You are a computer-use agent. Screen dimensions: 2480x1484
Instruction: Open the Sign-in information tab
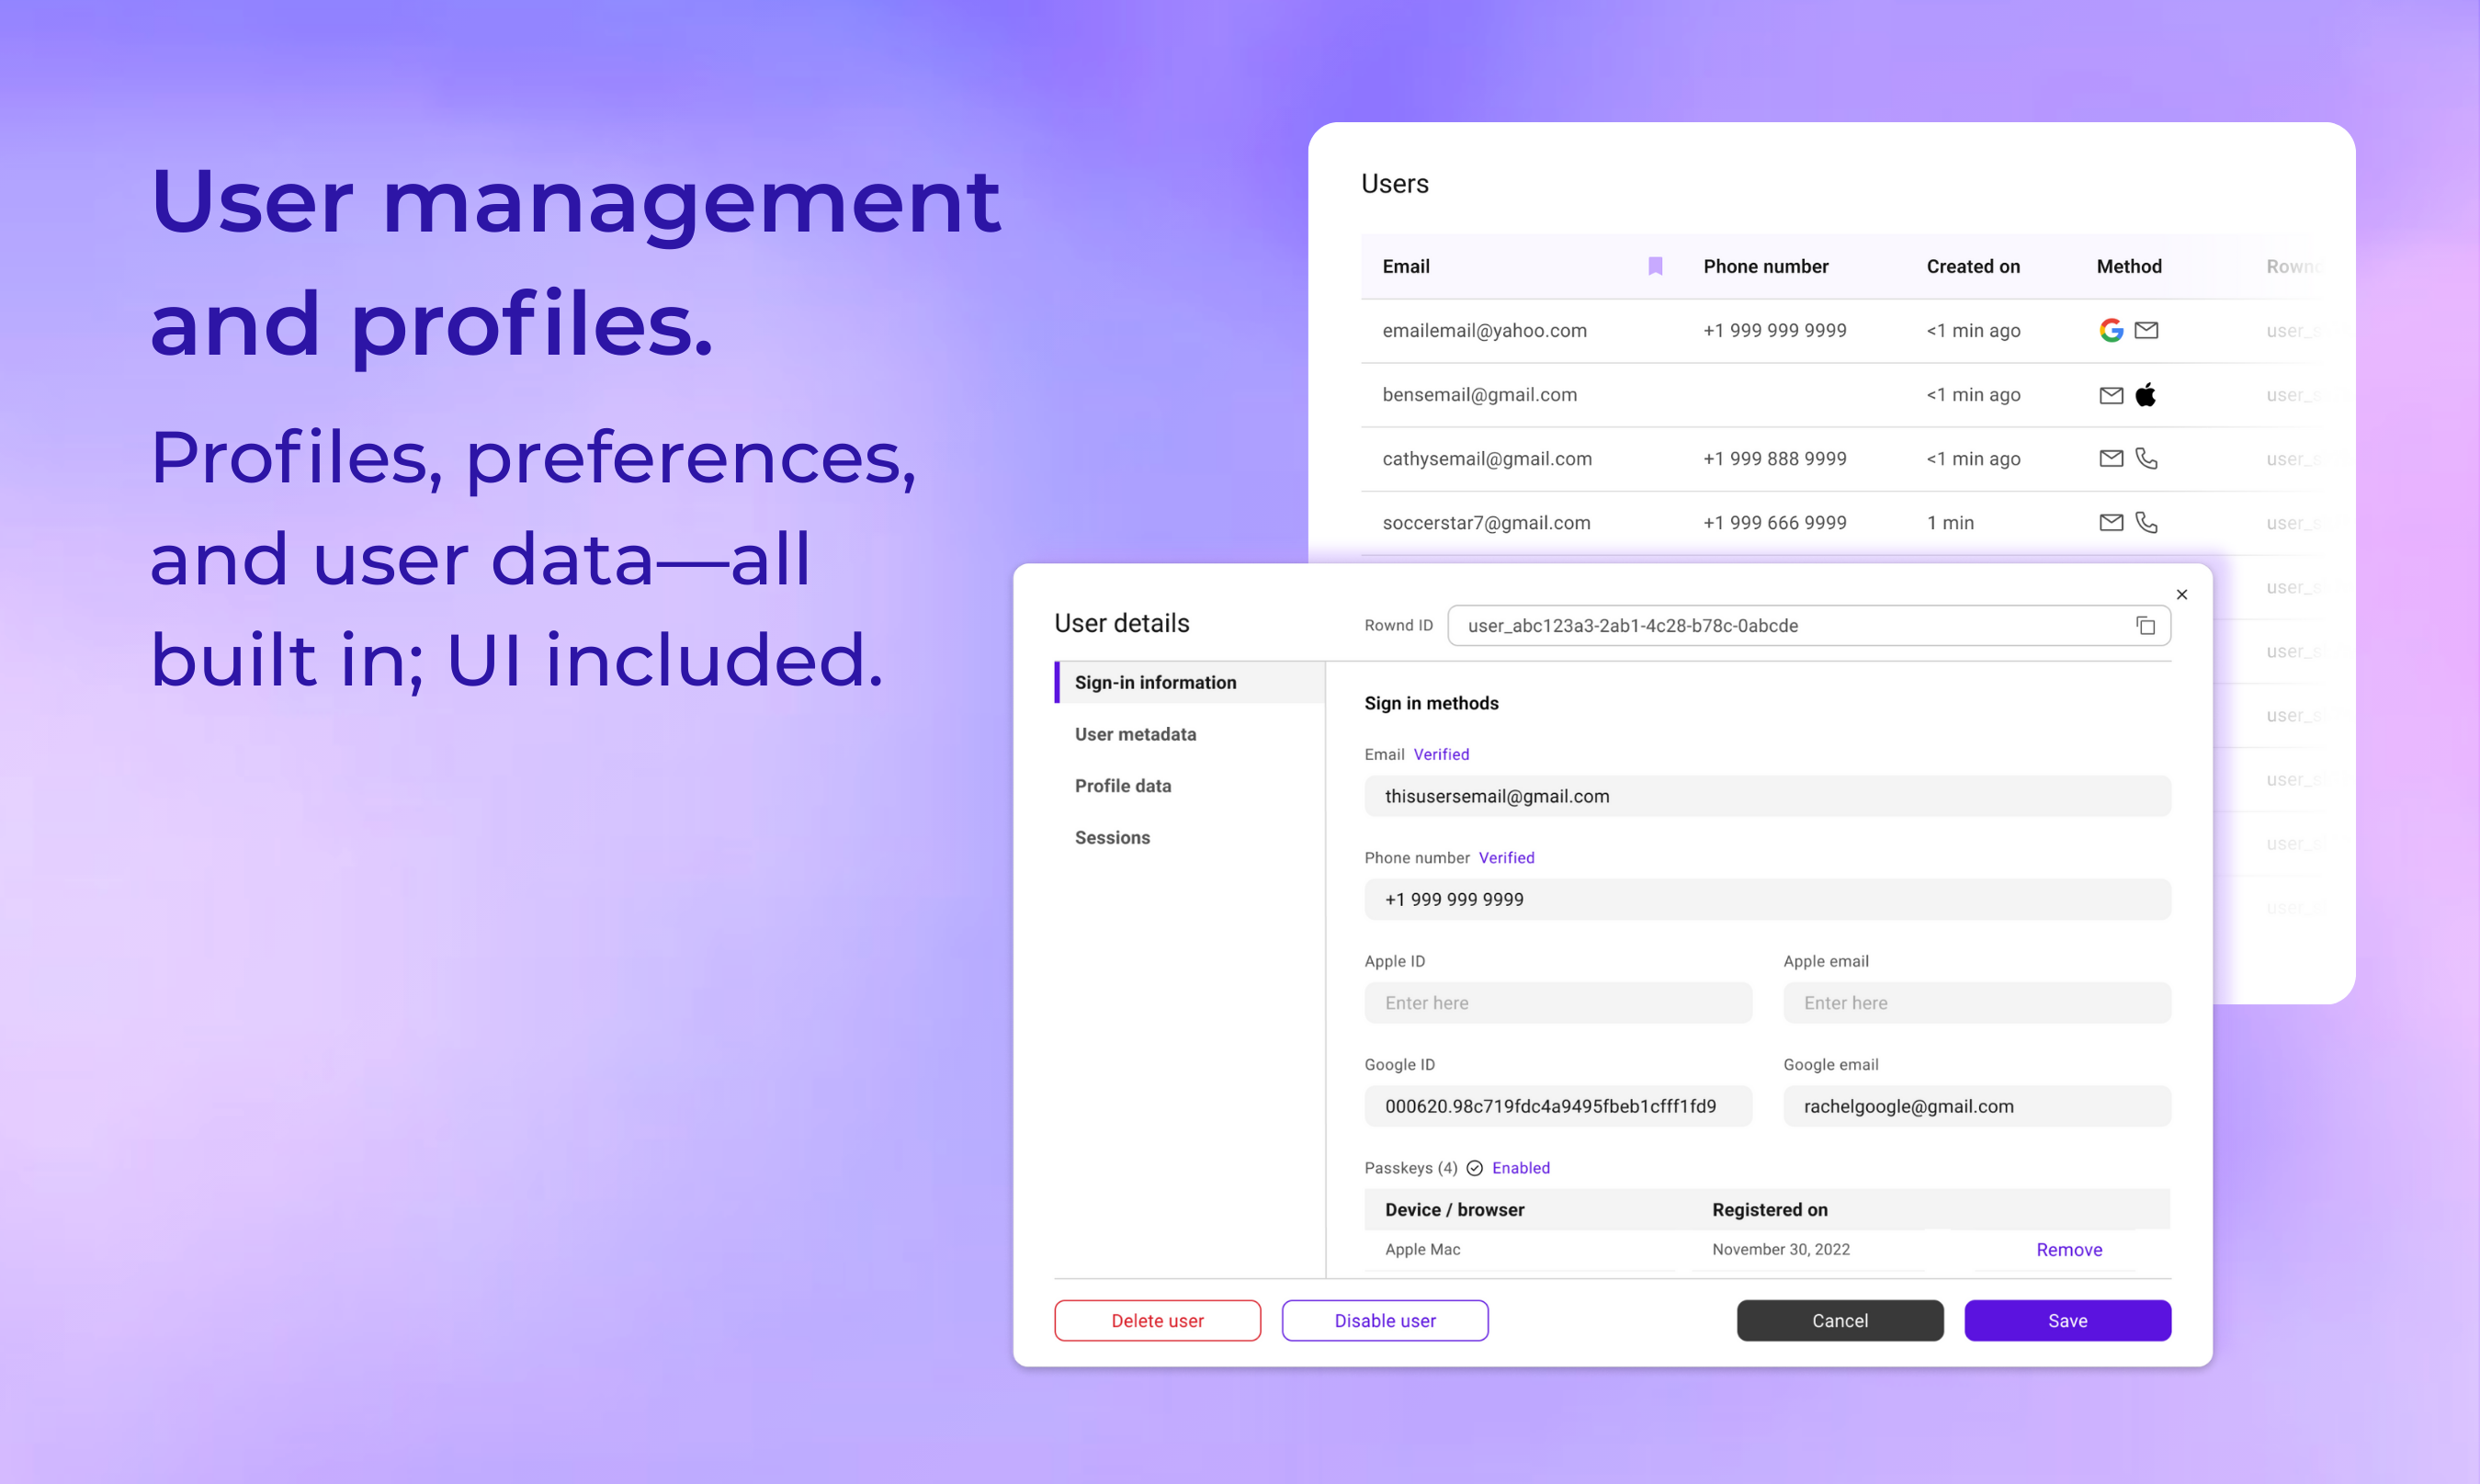1190,682
